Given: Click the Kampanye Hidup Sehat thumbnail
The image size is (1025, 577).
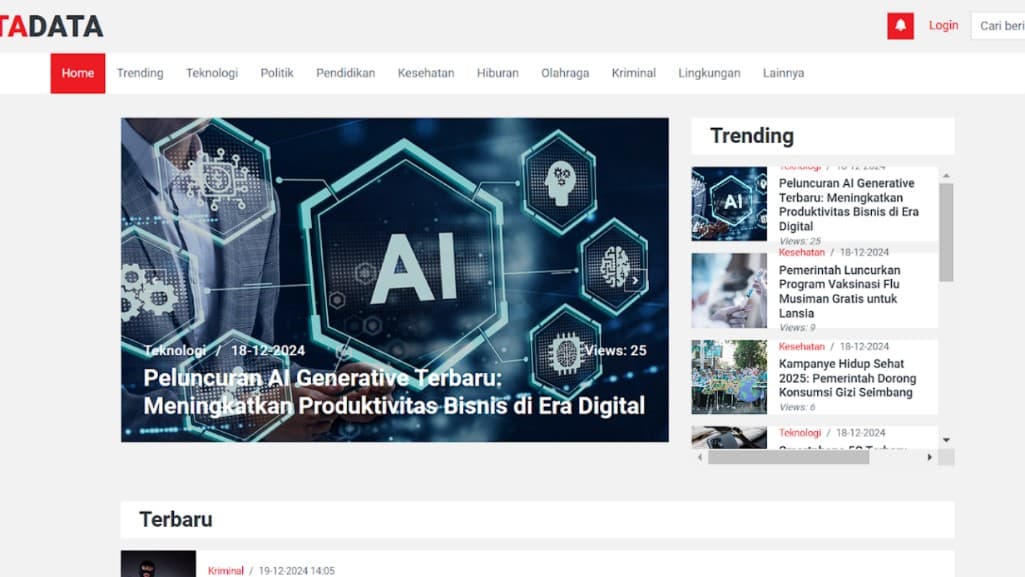Looking at the screenshot, I should coord(729,376).
